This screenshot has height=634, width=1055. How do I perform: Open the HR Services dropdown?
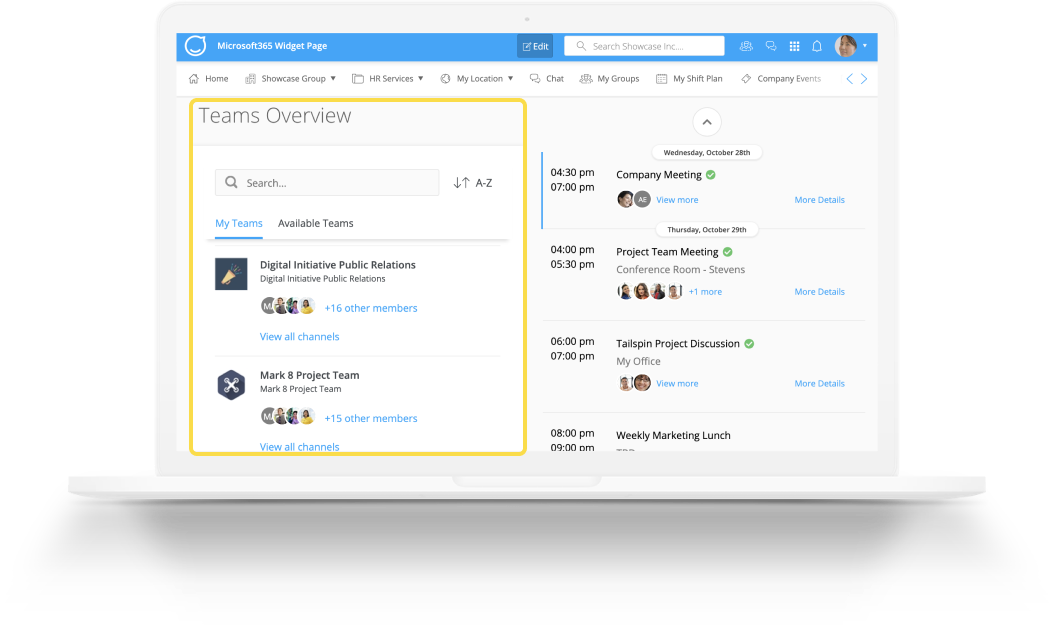[388, 78]
